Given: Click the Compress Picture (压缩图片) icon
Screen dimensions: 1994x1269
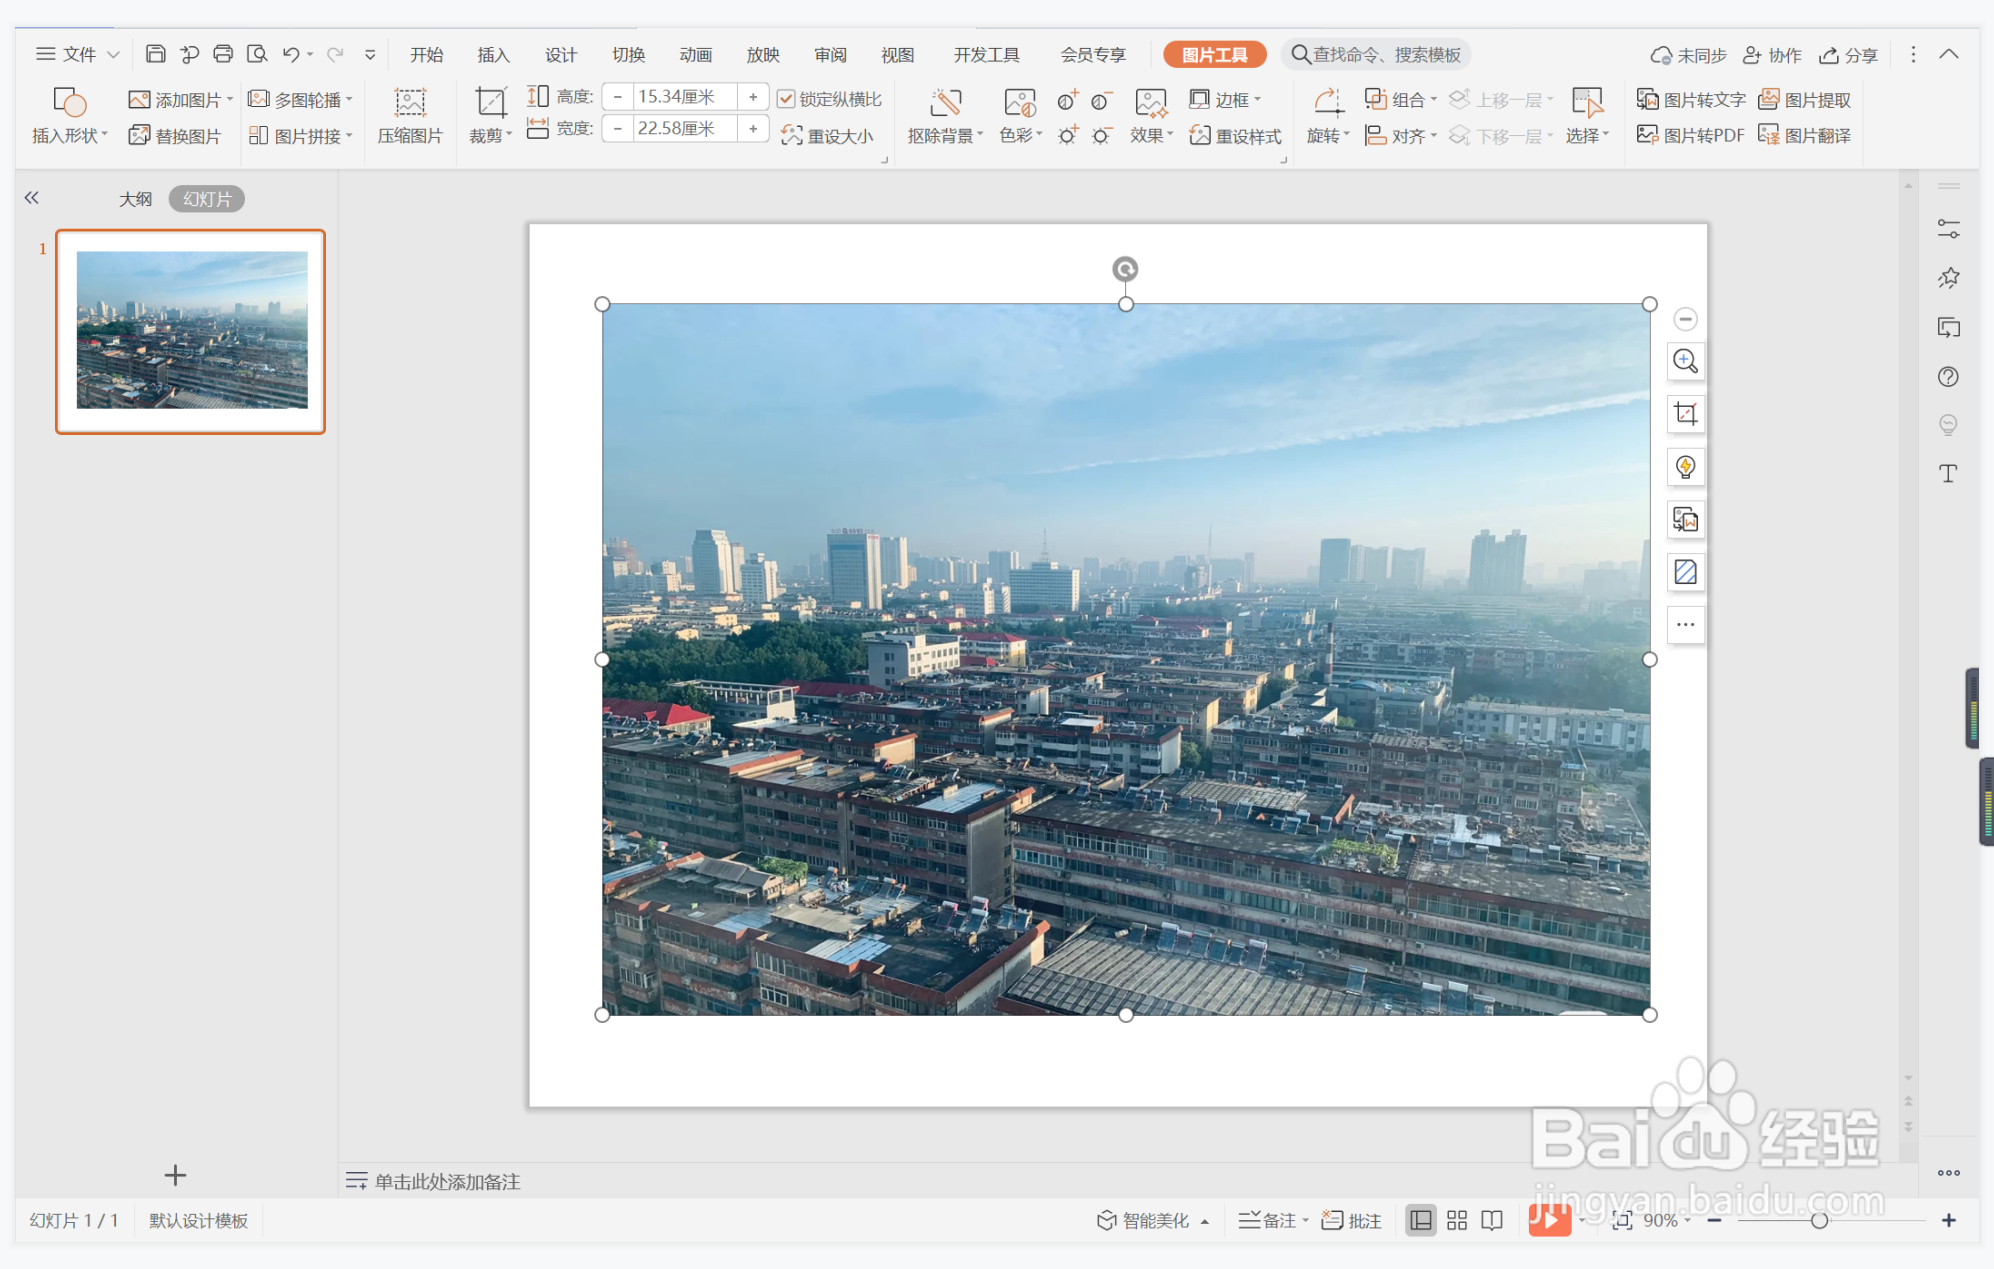Looking at the screenshot, I should click(x=409, y=103).
